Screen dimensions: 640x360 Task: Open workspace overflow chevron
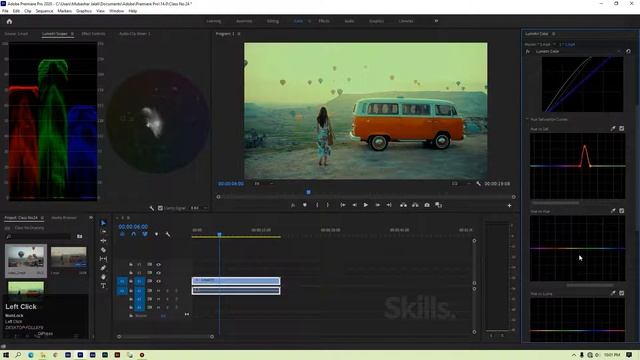(436, 21)
